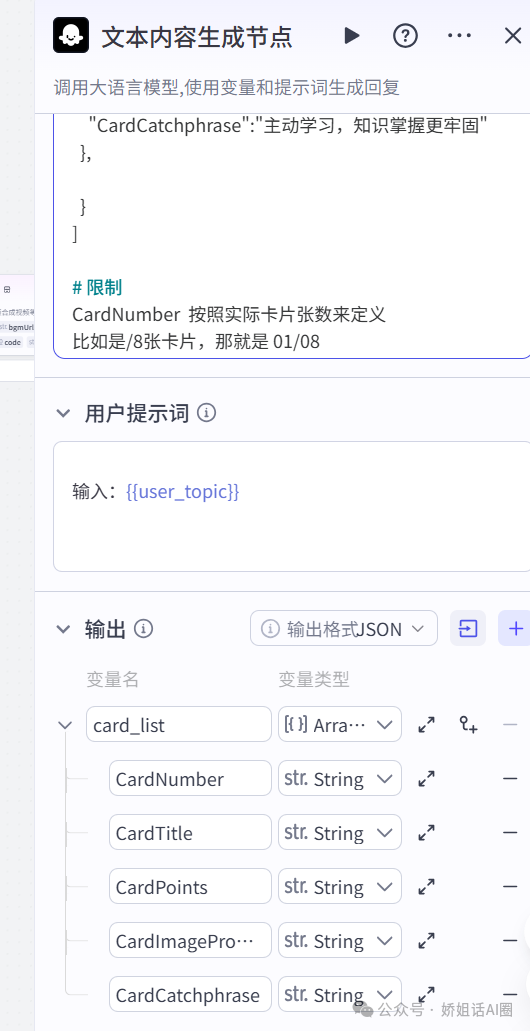Add a child field to card_list

coord(468,725)
